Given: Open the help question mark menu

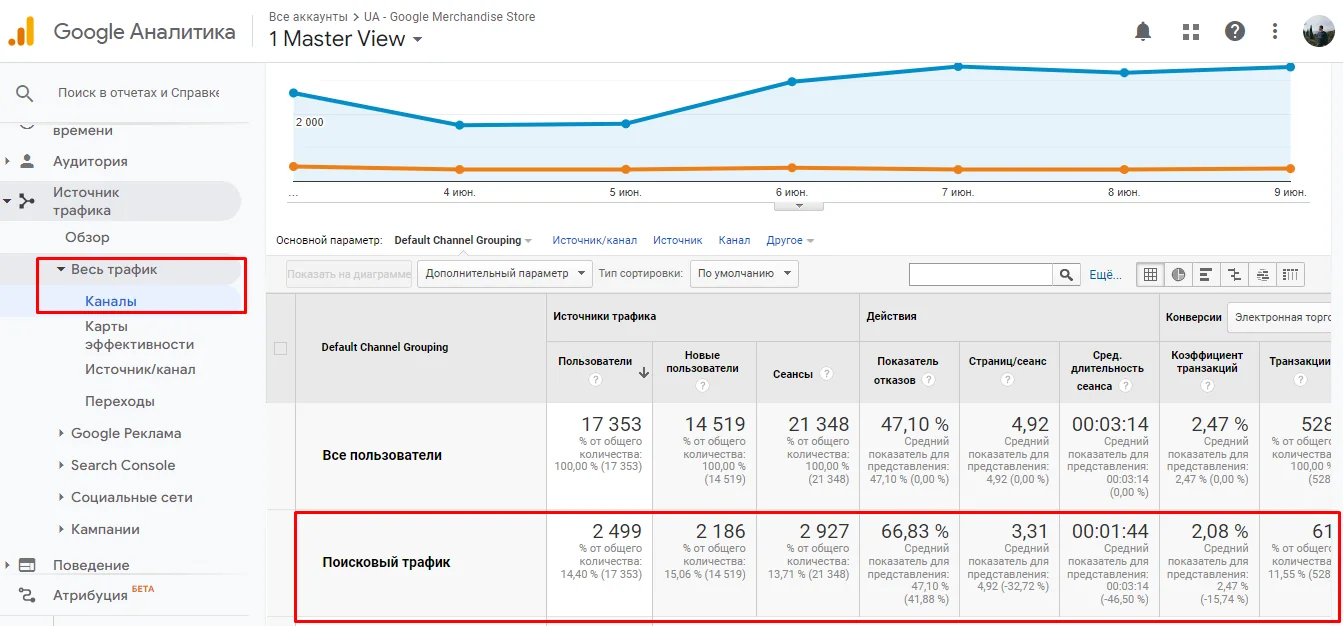Looking at the screenshot, I should [1235, 31].
